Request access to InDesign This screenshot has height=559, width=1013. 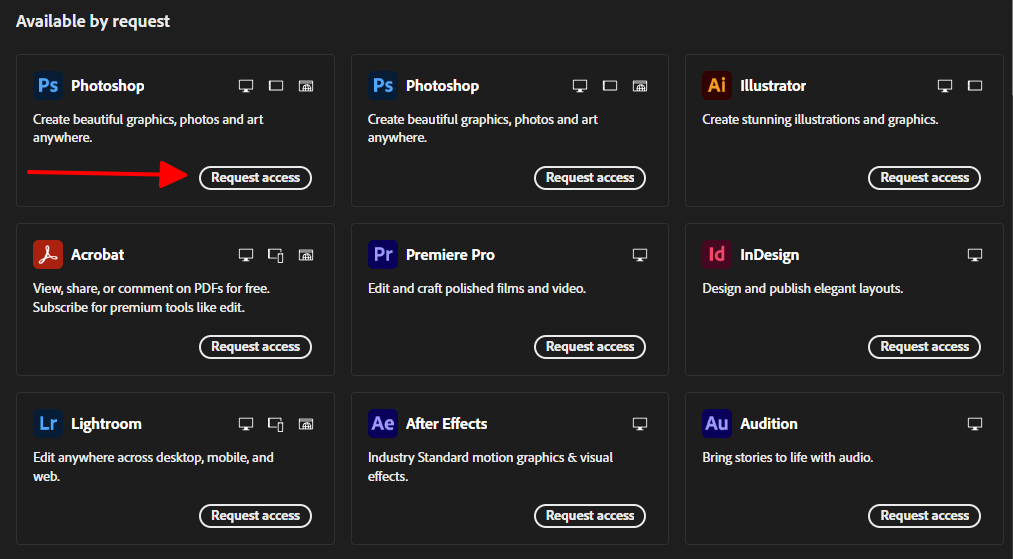click(924, 347)
